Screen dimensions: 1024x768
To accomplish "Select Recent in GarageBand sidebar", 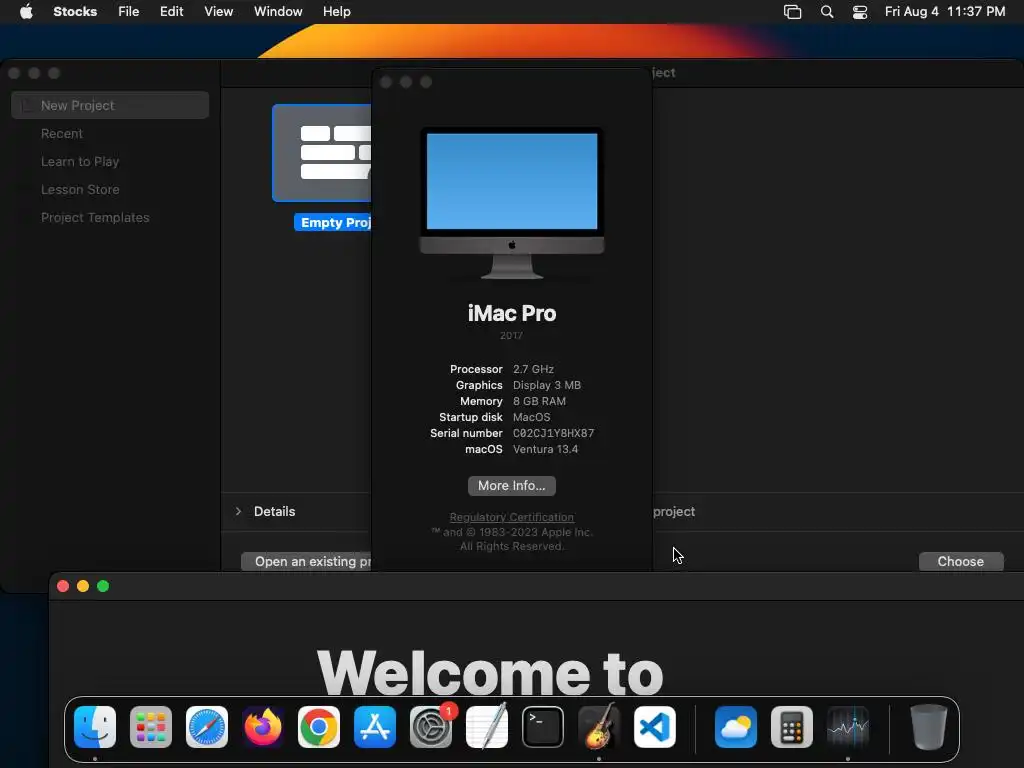I will (x=110, y=133).
